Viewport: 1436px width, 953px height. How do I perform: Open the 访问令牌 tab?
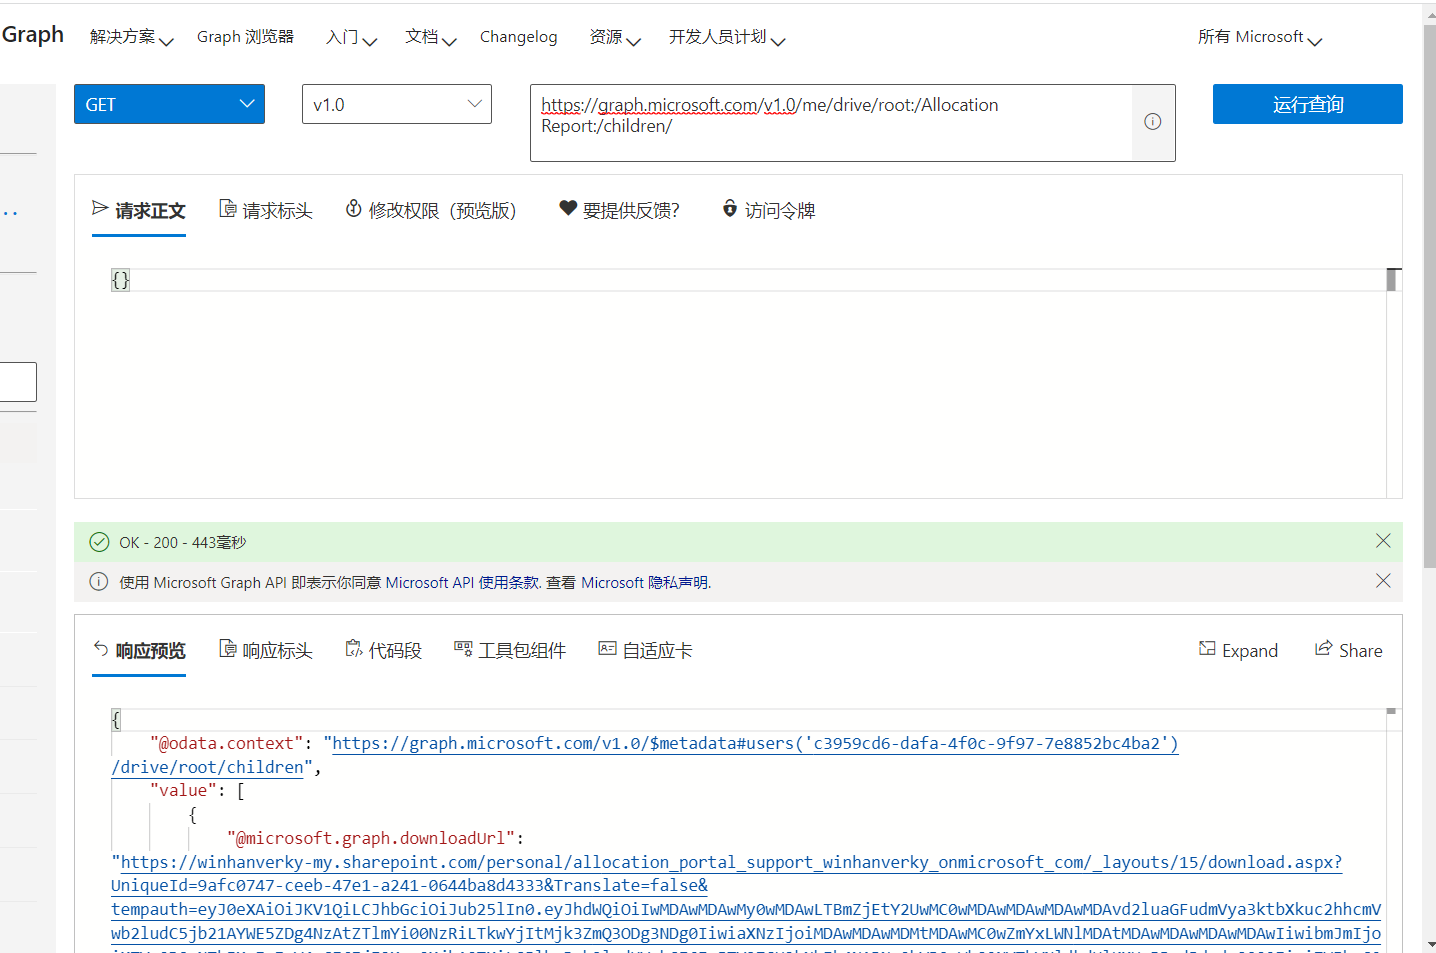[x=769, y=210]
